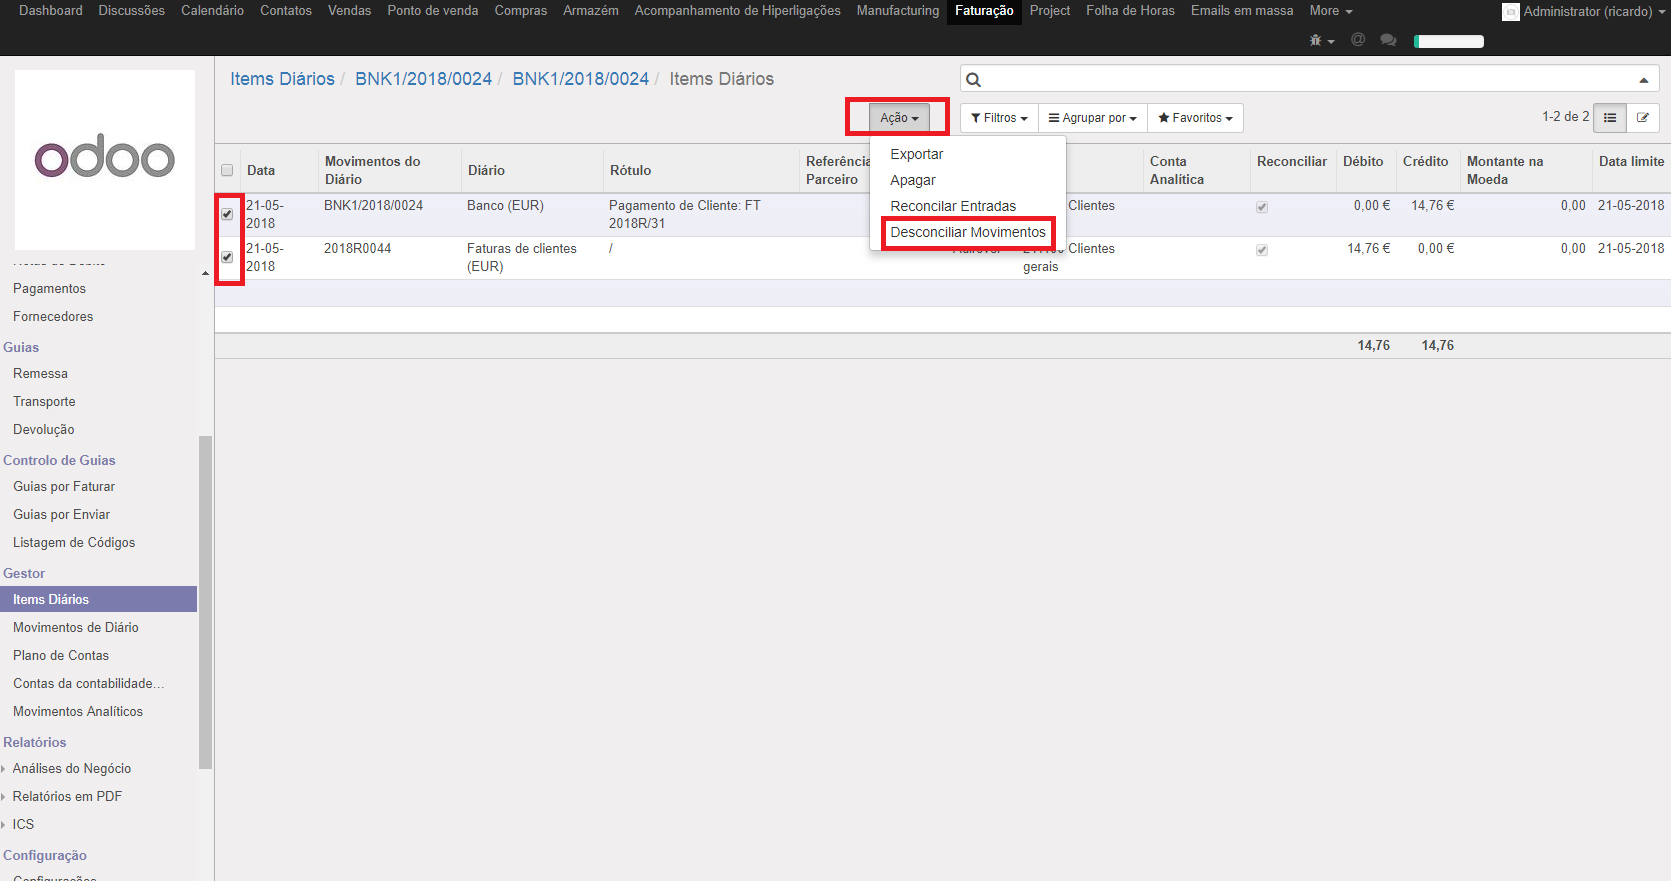Click the @ mentions icon
1671x881 pixels.
coord(1357,40)
